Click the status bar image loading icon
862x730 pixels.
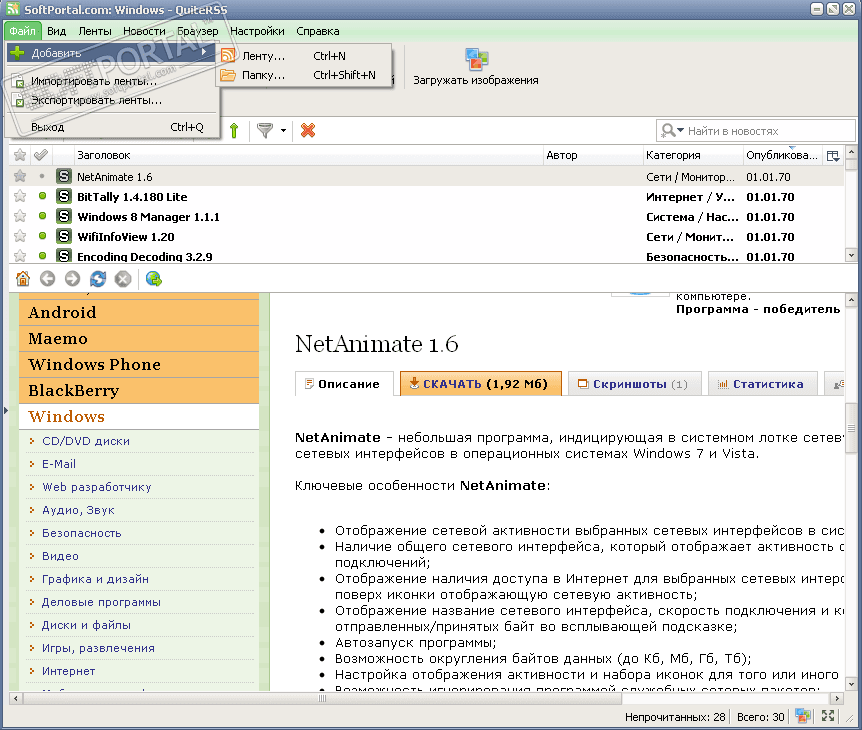click(x=803, y=716)
